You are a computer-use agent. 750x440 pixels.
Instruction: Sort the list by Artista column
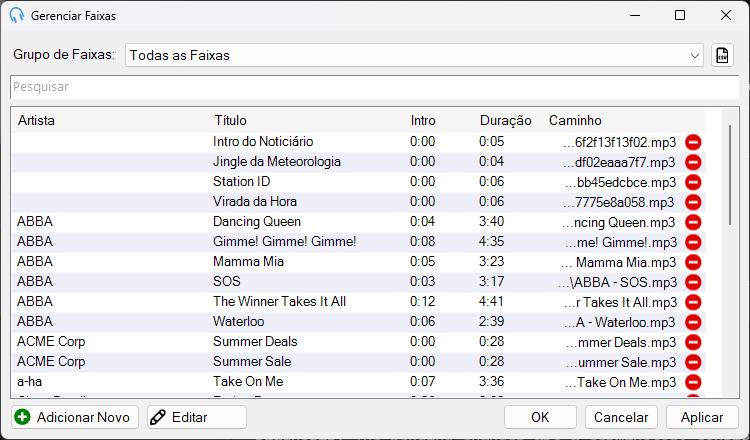click(36, 121)
